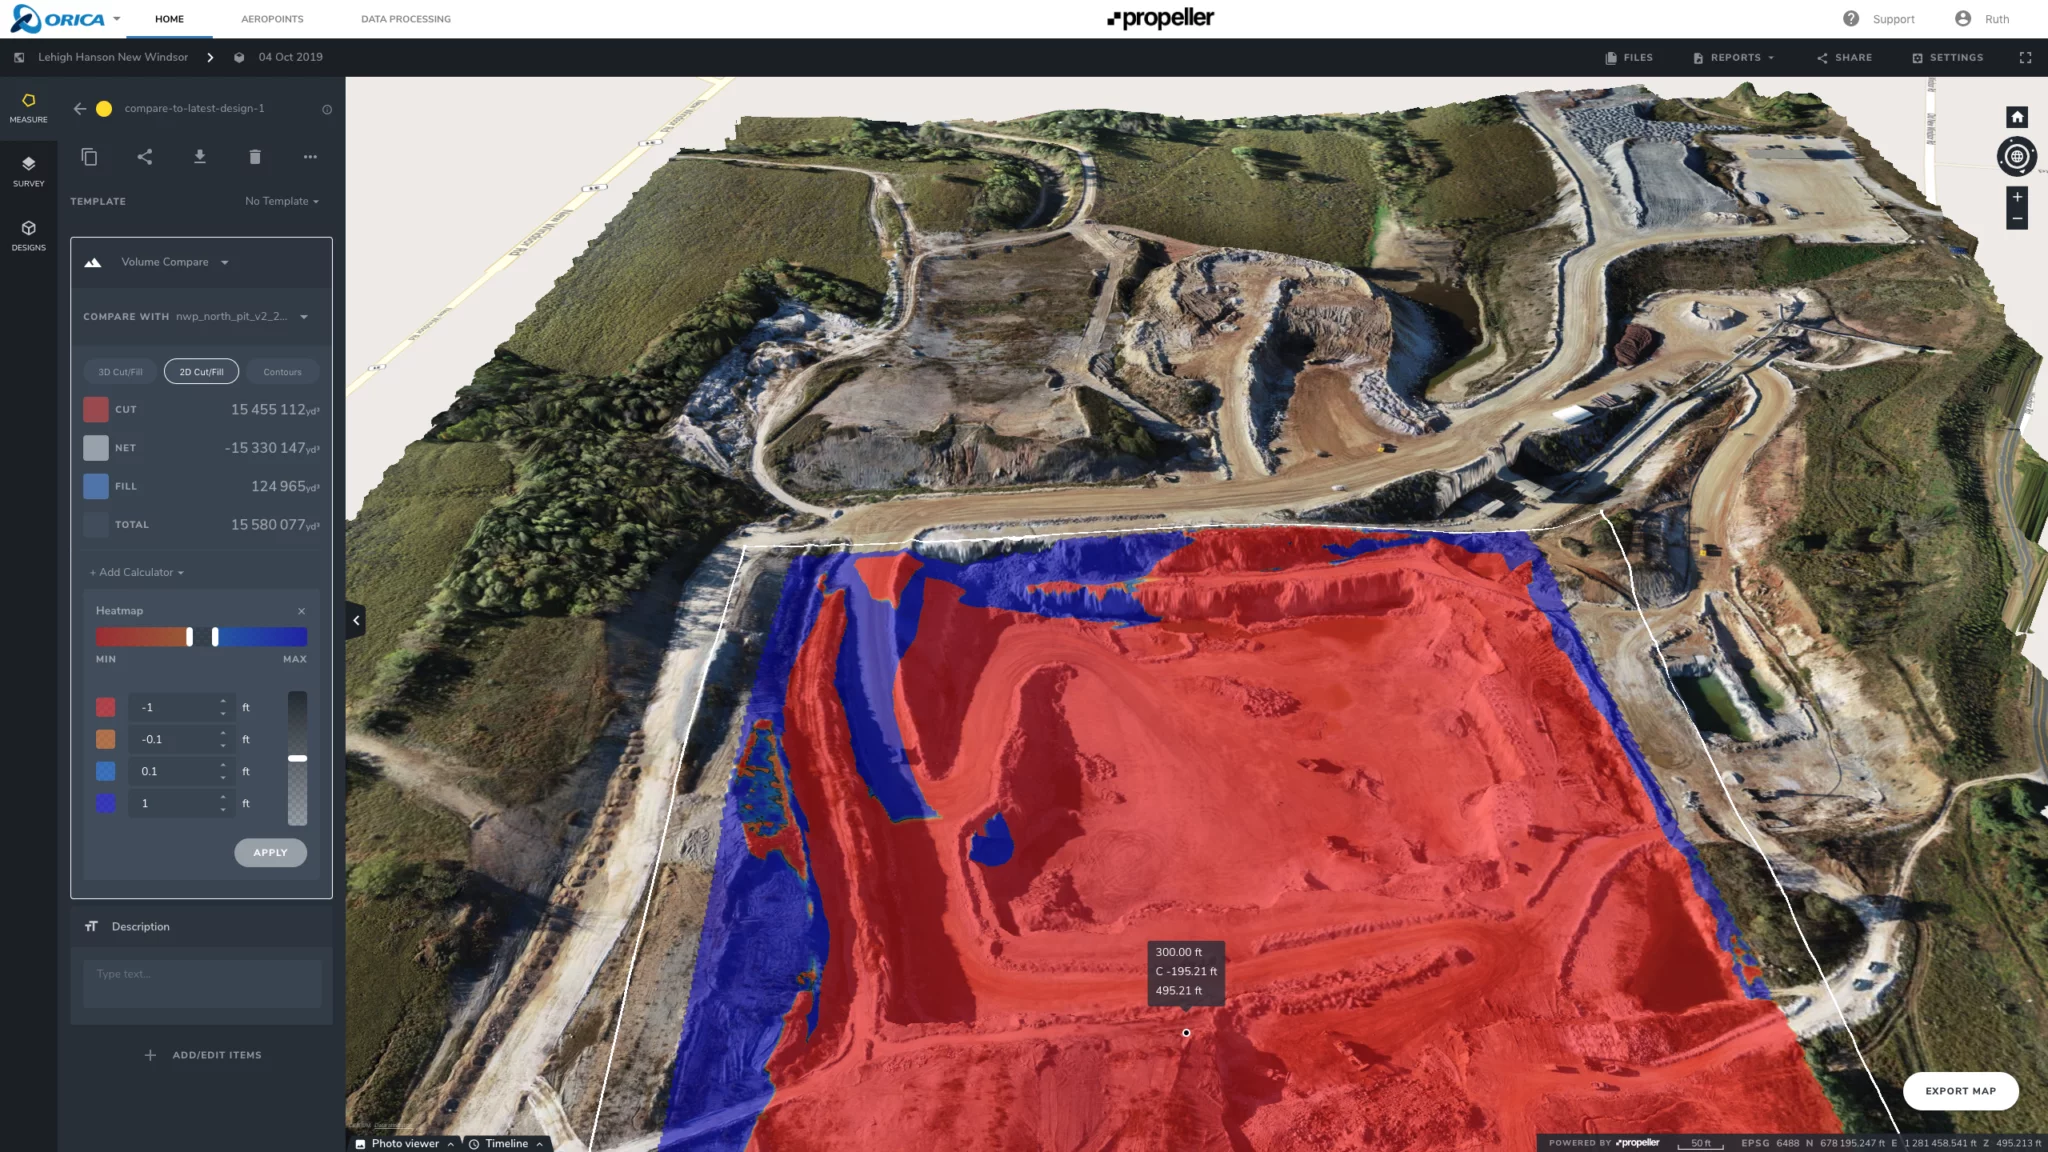Select the 3D Cut/Fill view mode

click(x=120, y=372)
